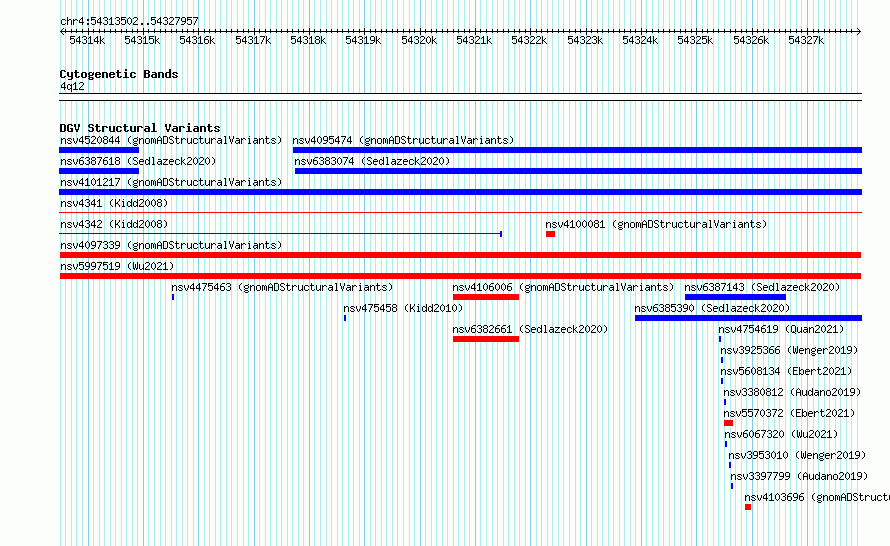
Task: Click thin blue line under nsv4342
Action: 280,234
